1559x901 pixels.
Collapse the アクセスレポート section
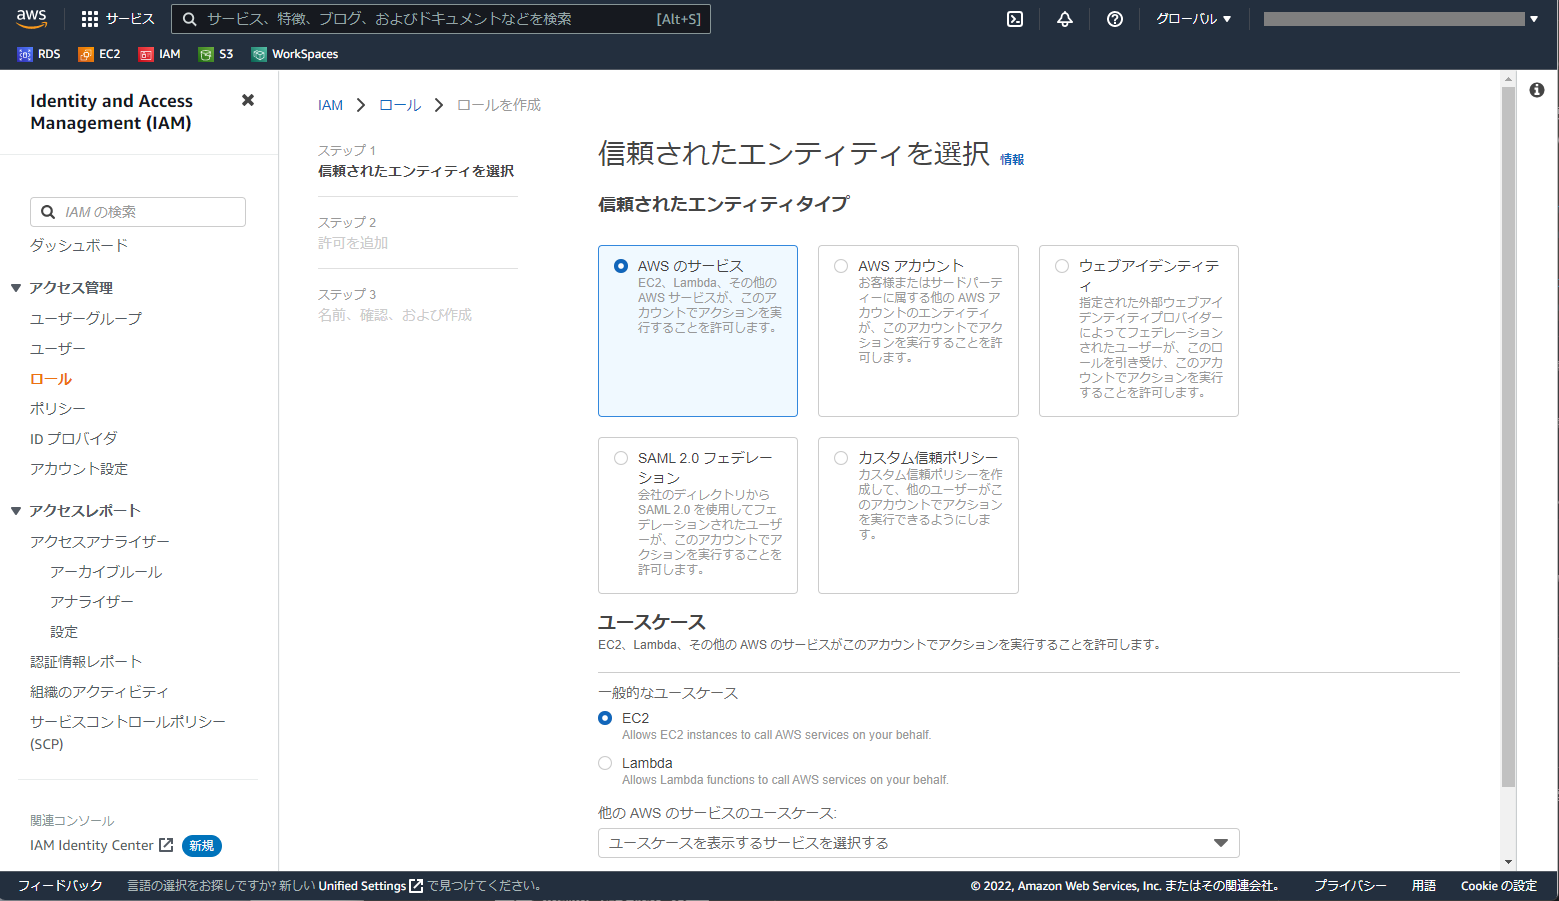(x=16, y=511)
